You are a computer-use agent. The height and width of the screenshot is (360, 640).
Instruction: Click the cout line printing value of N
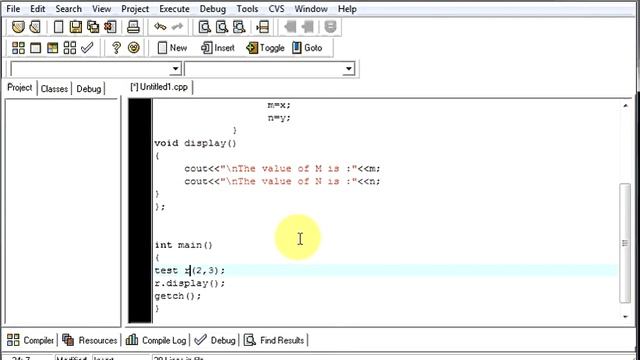pyautogui.click(x=282, y=181)
